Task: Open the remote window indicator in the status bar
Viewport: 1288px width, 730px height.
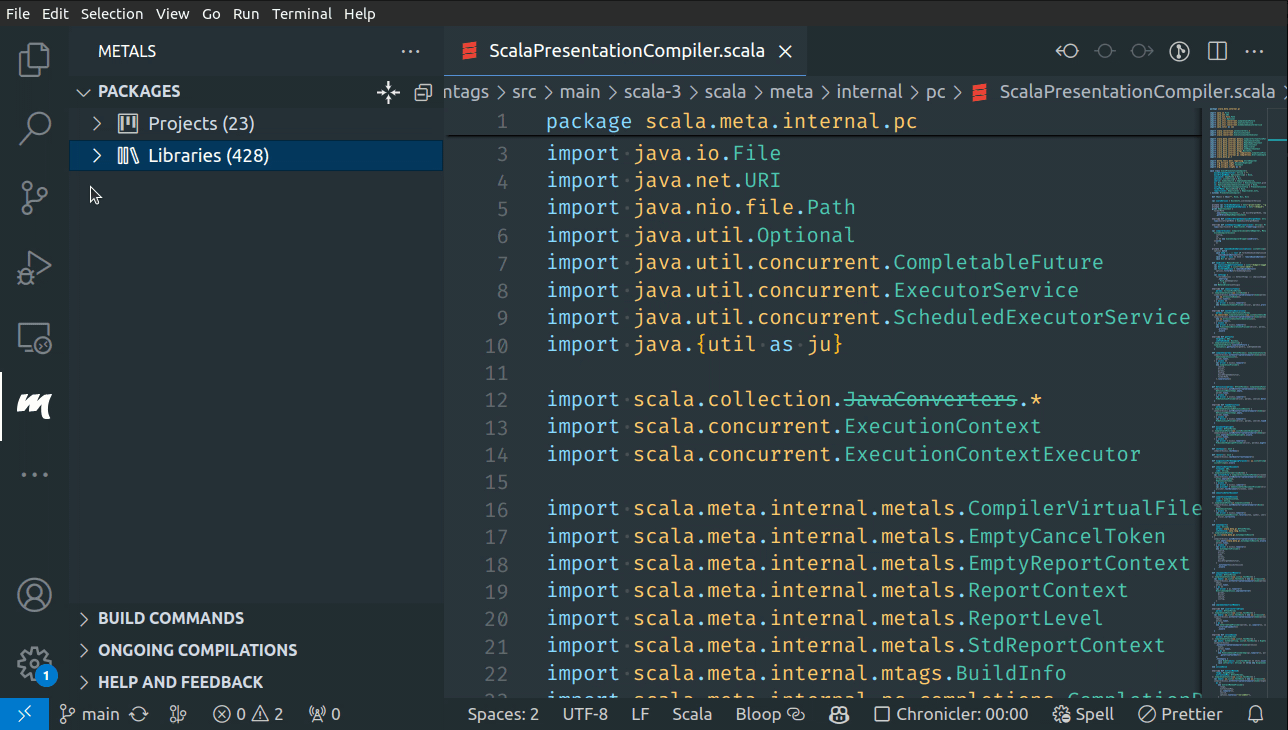Action: (24, 714)
